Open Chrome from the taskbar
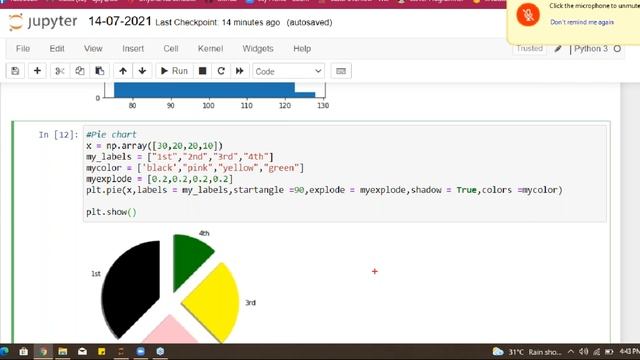Screen dimensions: 640x360 click(x=43, y=351)
